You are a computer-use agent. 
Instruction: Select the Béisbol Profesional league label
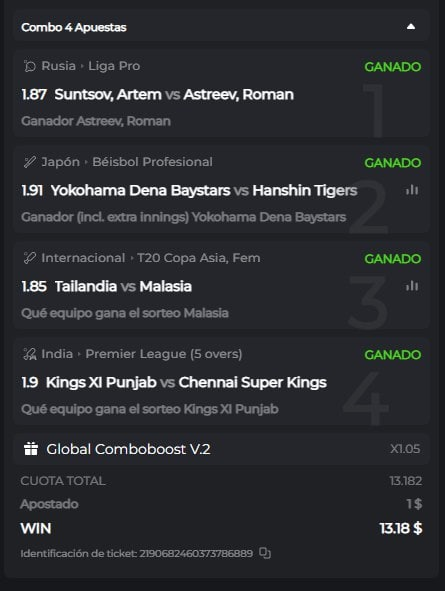click(152, 162)
